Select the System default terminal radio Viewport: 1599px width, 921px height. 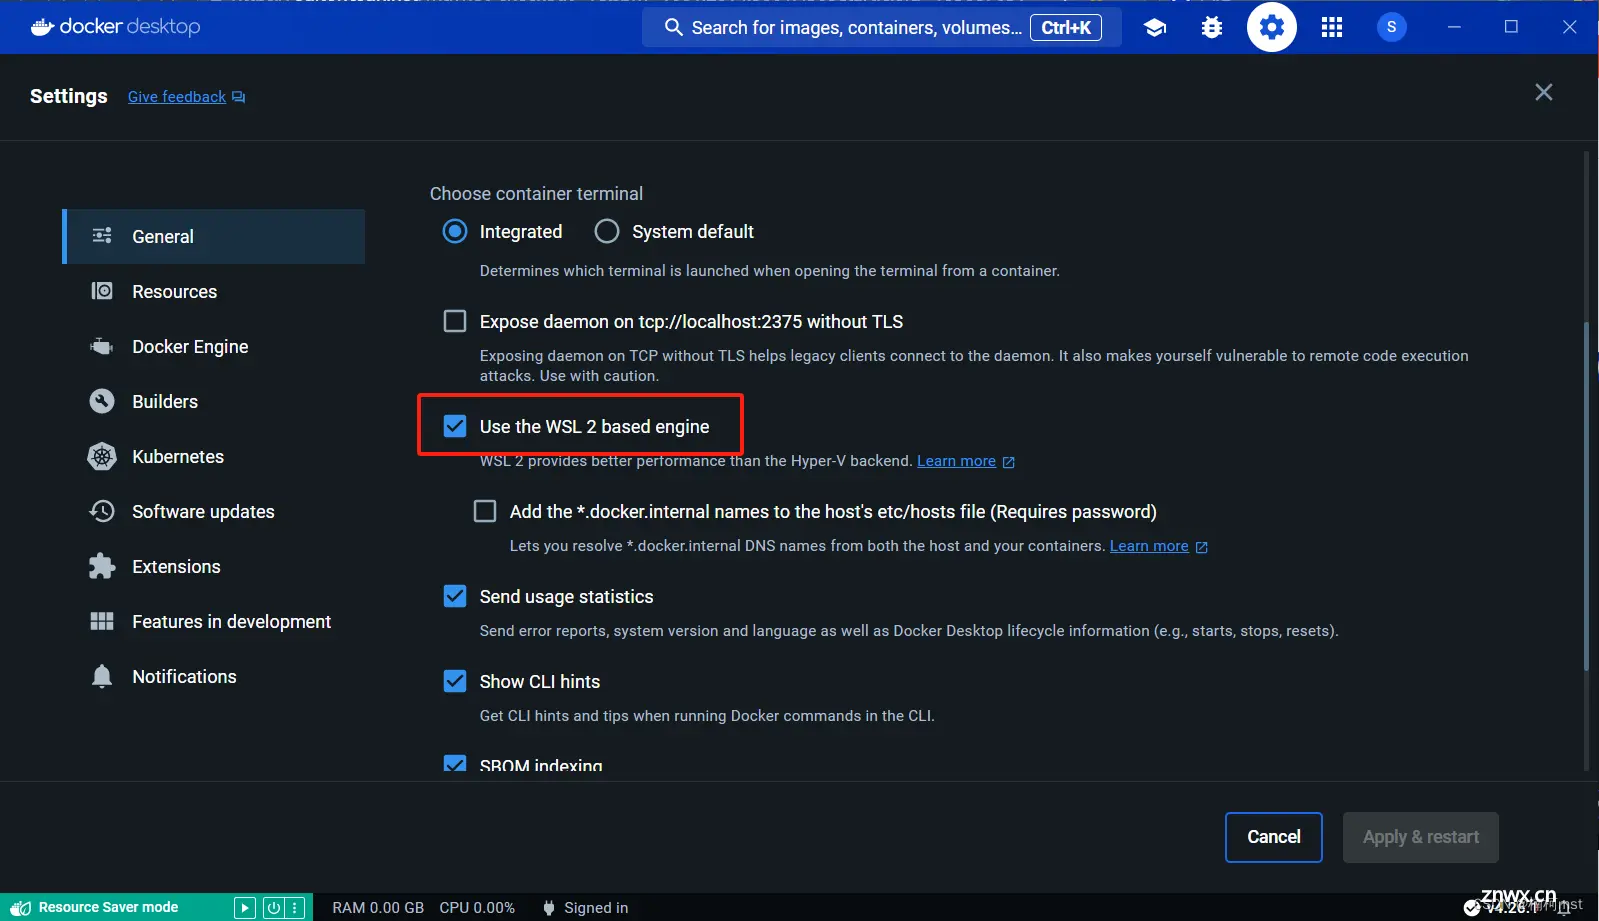click(x=607, y=231)
